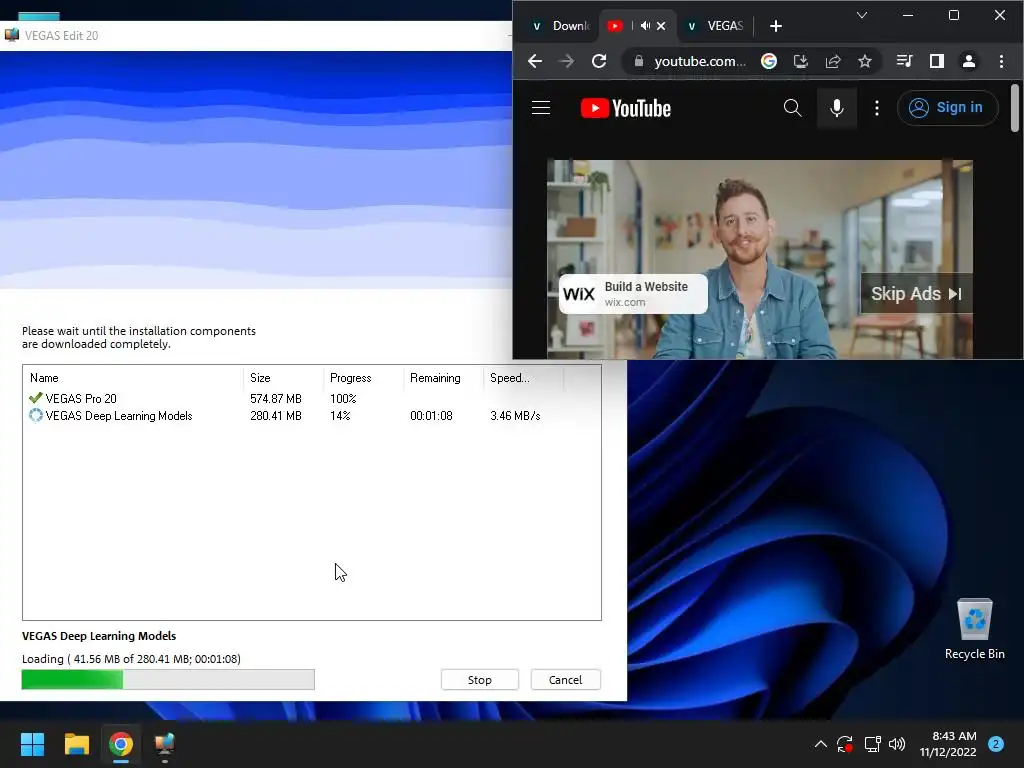The height and width of the screenshot is (768, 1024).
Task: Open the Windows Start menu
Action: [x=32, y=744]
